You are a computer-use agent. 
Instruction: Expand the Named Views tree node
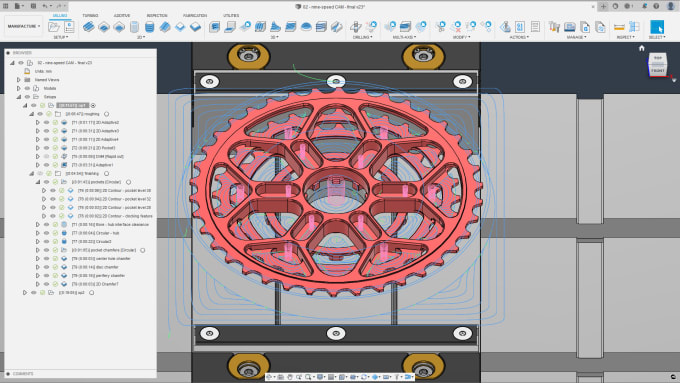pyautogui.click(x=19, y=80)
